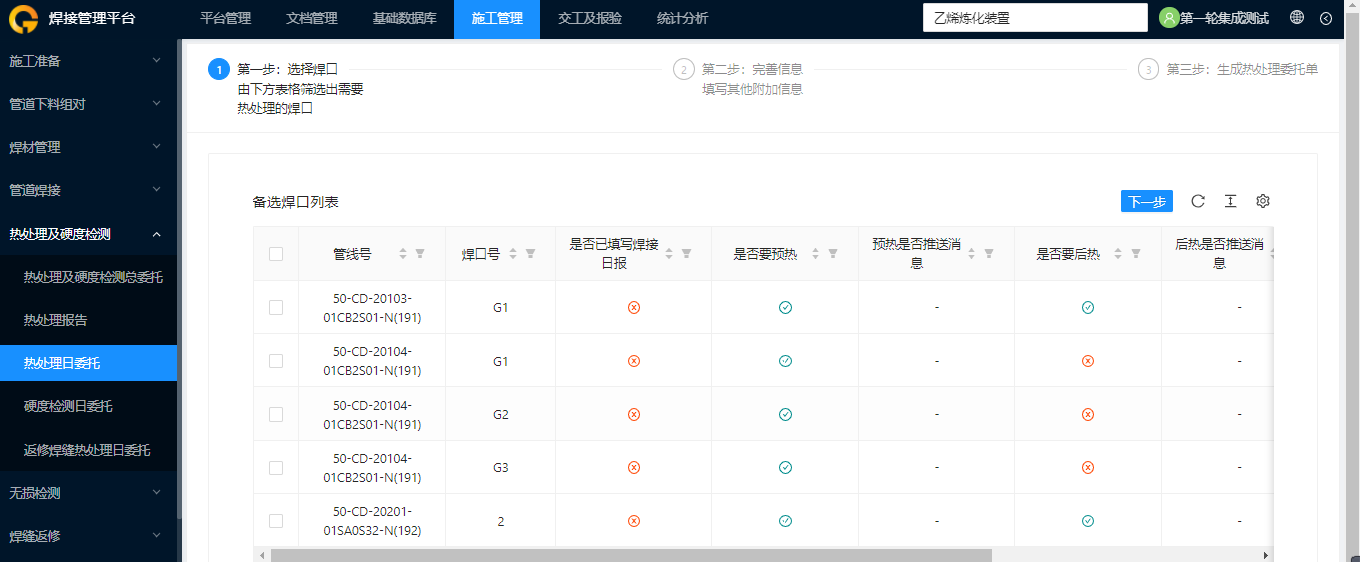Check the row with weld G3
This screenshot has width=1360, height=562.
click(x=276, y=467)
